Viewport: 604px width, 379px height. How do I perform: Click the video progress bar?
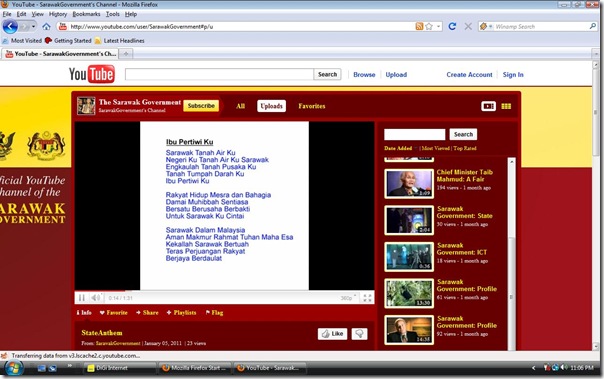(x=224, y=291)
